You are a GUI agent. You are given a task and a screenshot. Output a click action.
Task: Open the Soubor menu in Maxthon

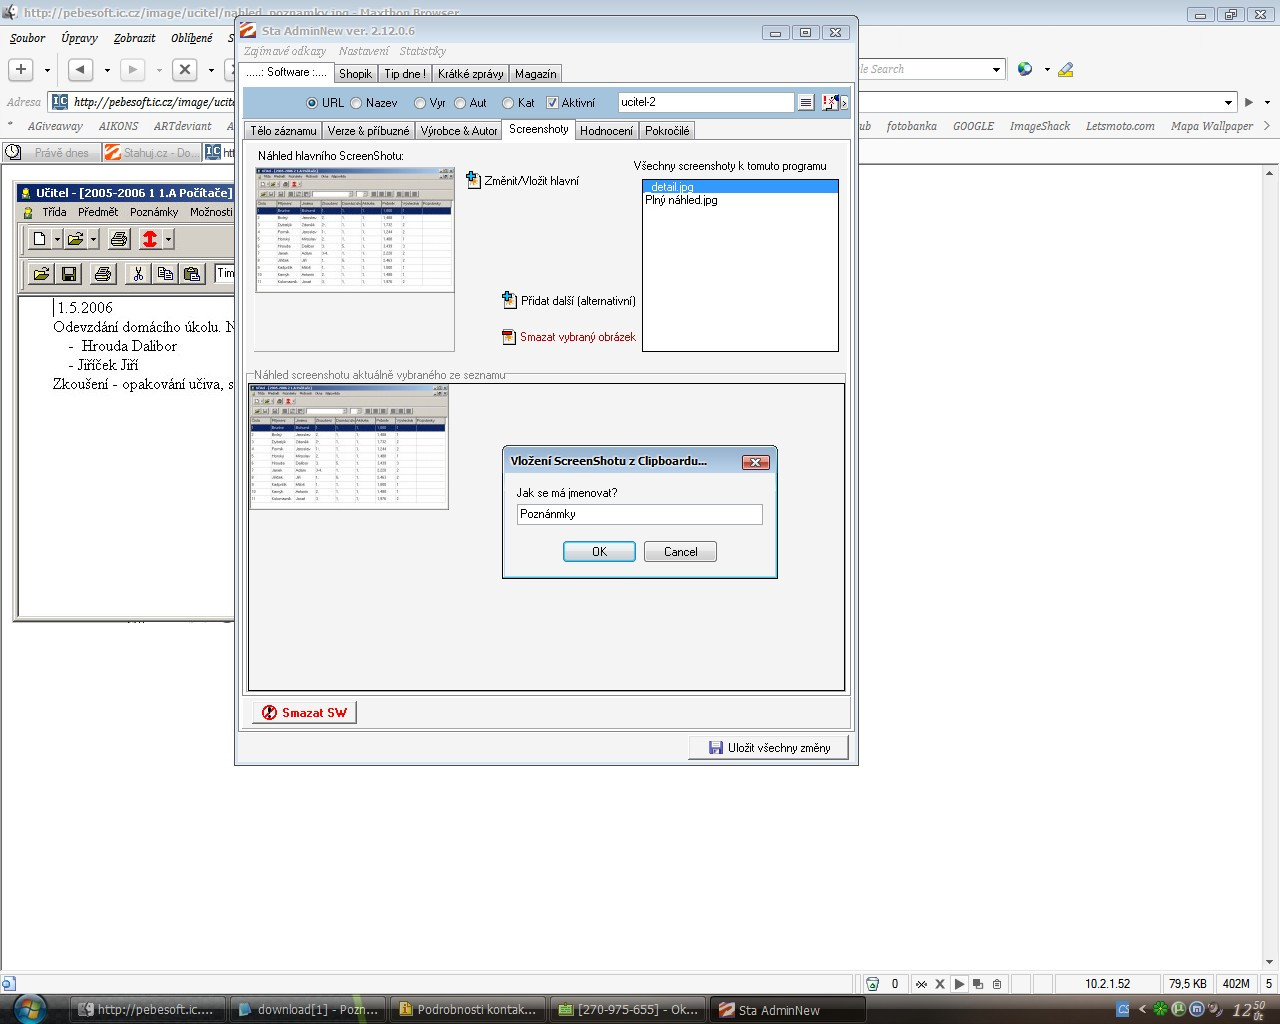27,38
